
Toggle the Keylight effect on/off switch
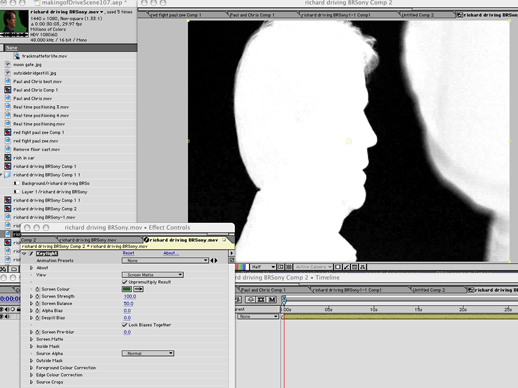coord(31,254)
